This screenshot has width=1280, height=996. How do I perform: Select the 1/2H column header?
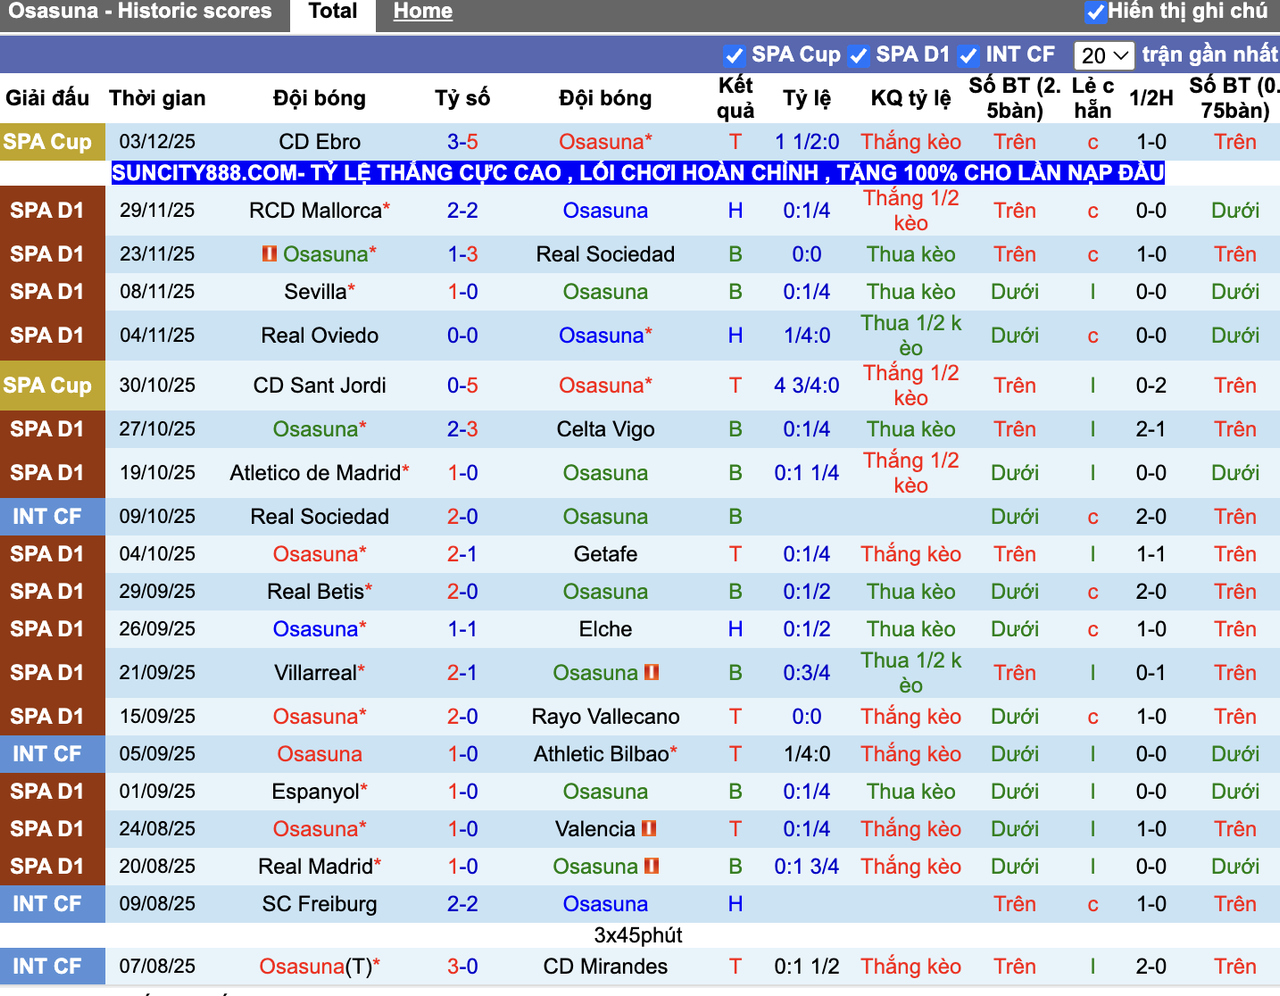pyautogui.click(x=1151, y=98)
